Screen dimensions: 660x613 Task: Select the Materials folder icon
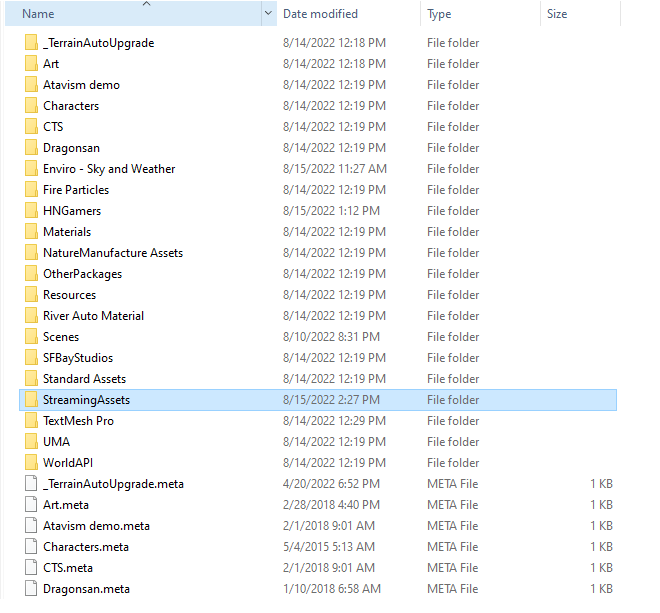coord(31,232)
